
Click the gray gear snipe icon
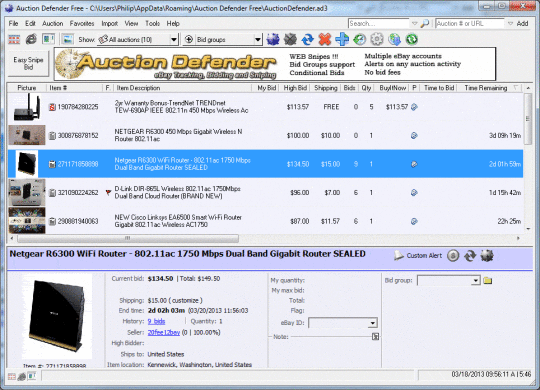(x=290, y=39)
